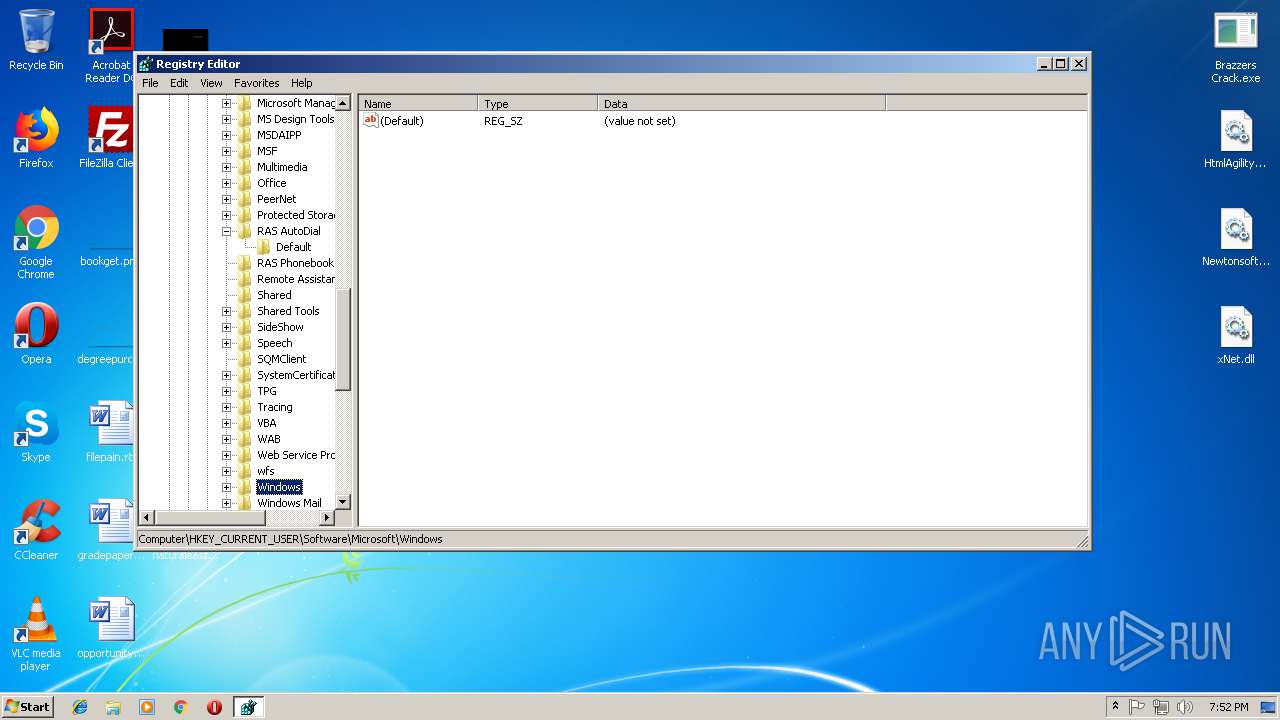Click the registry path in status bar
Image resolution: width=1280 pixels, height=720 pixels.
click(x=290, y=539)
